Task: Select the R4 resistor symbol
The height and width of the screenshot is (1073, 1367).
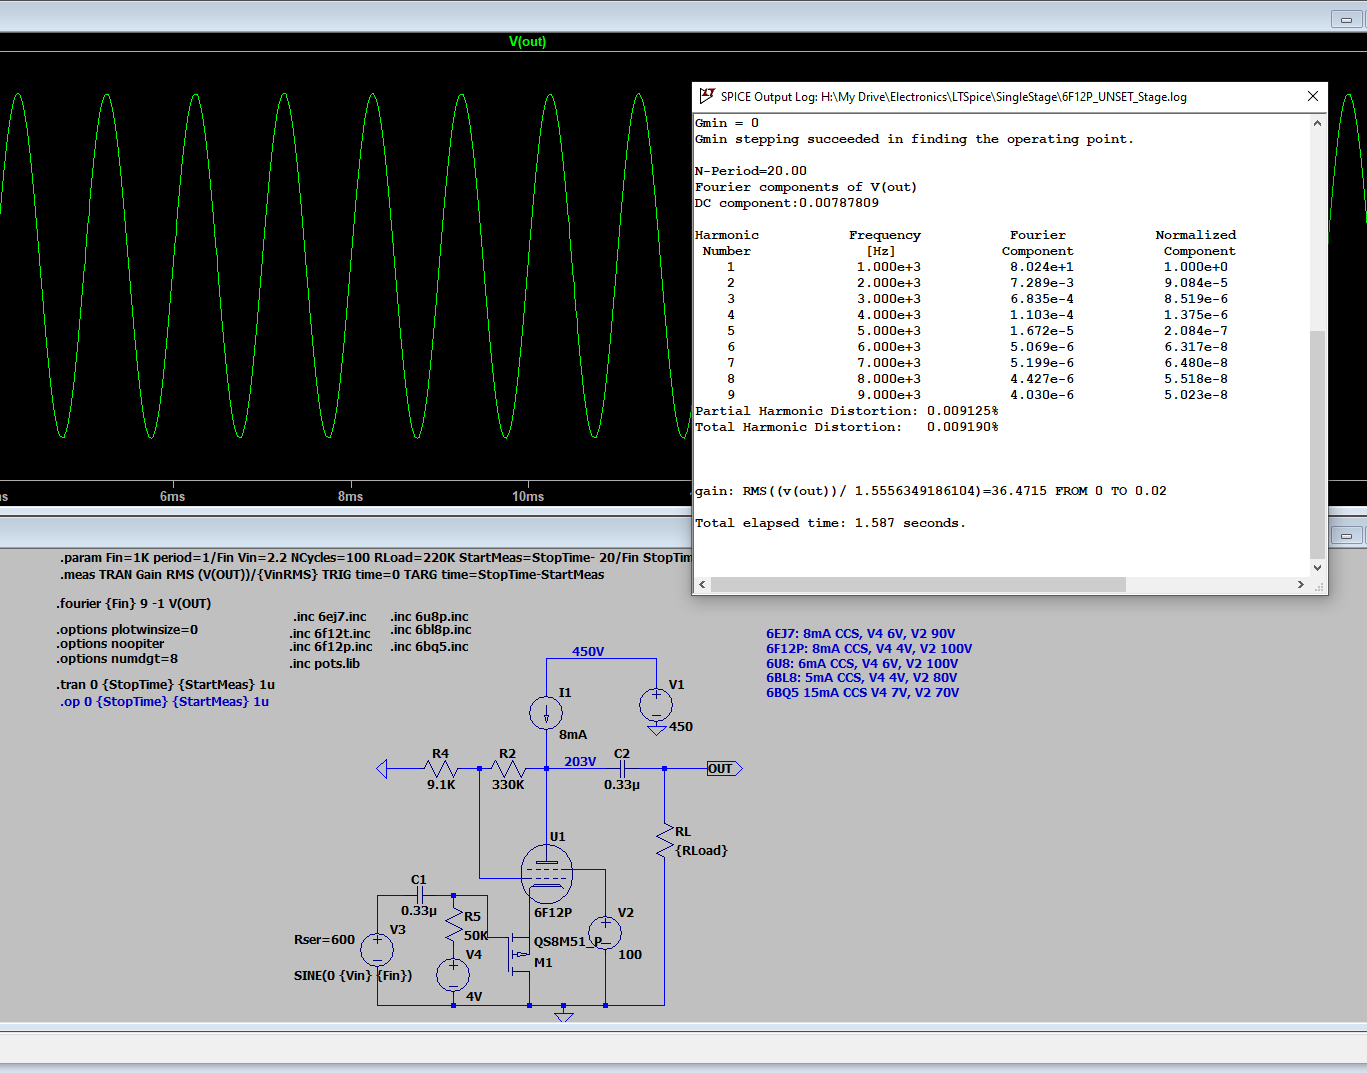Action: click(x=441, y=769)
